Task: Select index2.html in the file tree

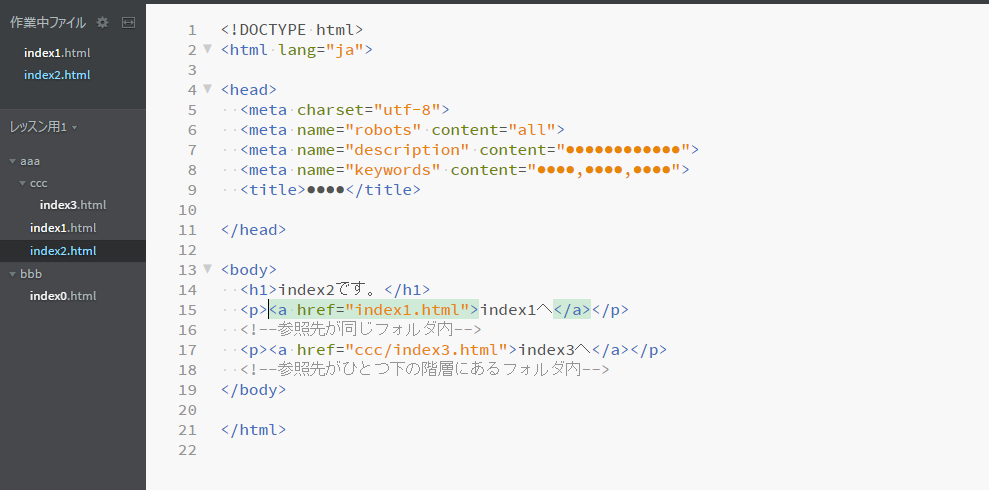Action: (63, 251)
